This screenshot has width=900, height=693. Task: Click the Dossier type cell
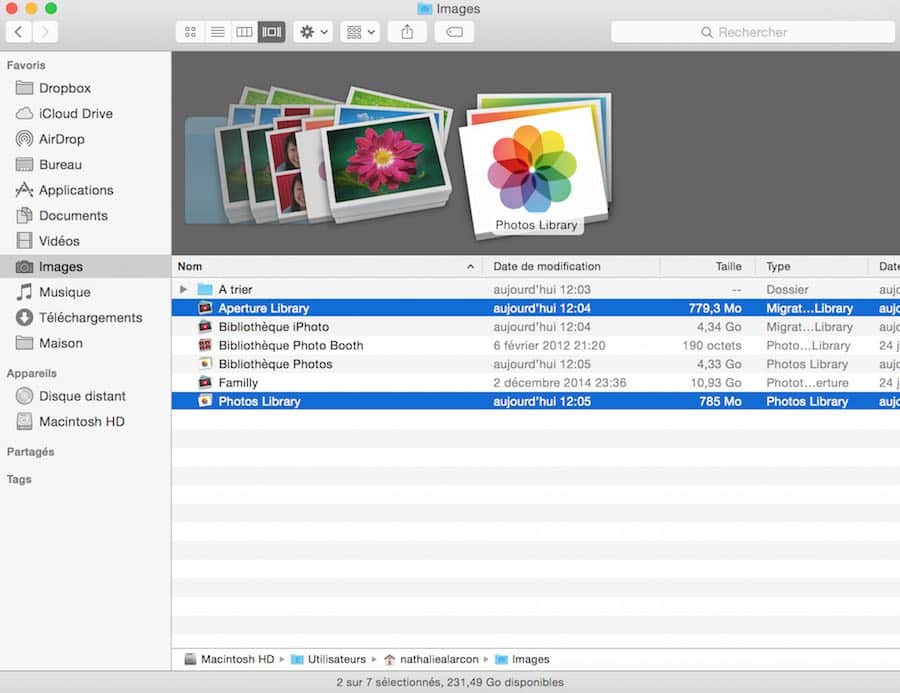[787, 289]
